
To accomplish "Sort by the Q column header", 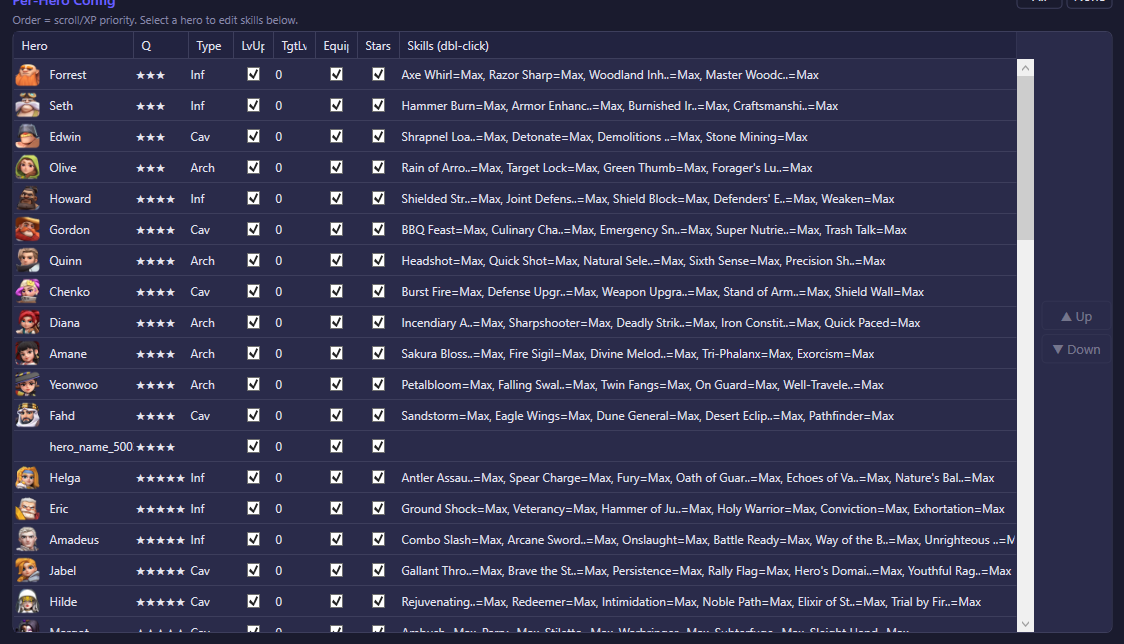I will (161, 46).
